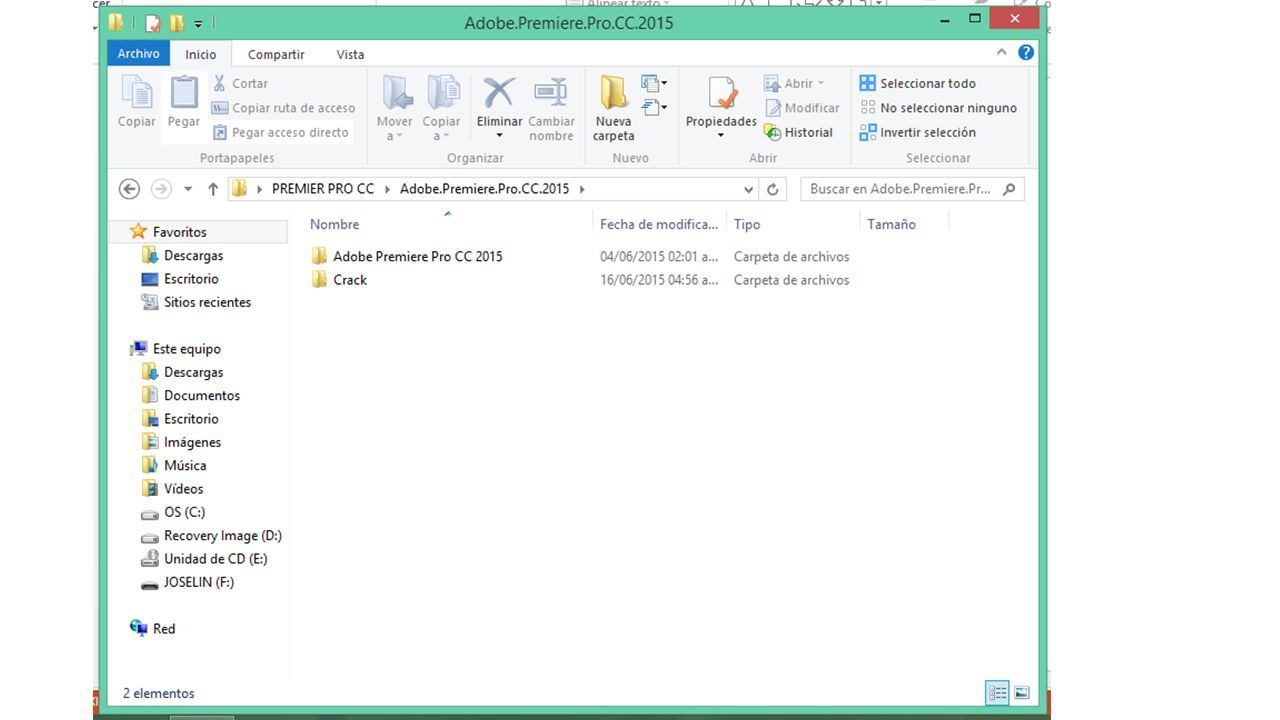This screenshot has width=1280, height=720.
Task: Click the Abrir ribbon button
Action: tap(794, 83)
